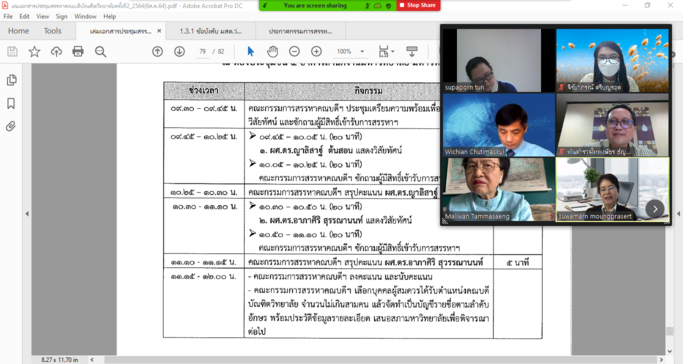This screenshot has width=683, height=364.
Task: Zoom out with the minus icon
Action: click(x=294, y=51)
